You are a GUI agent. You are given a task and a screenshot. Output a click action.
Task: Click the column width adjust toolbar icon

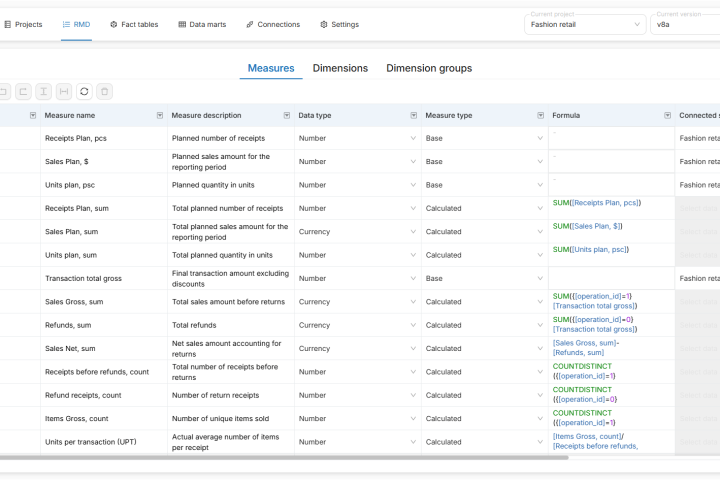(64, 91)
